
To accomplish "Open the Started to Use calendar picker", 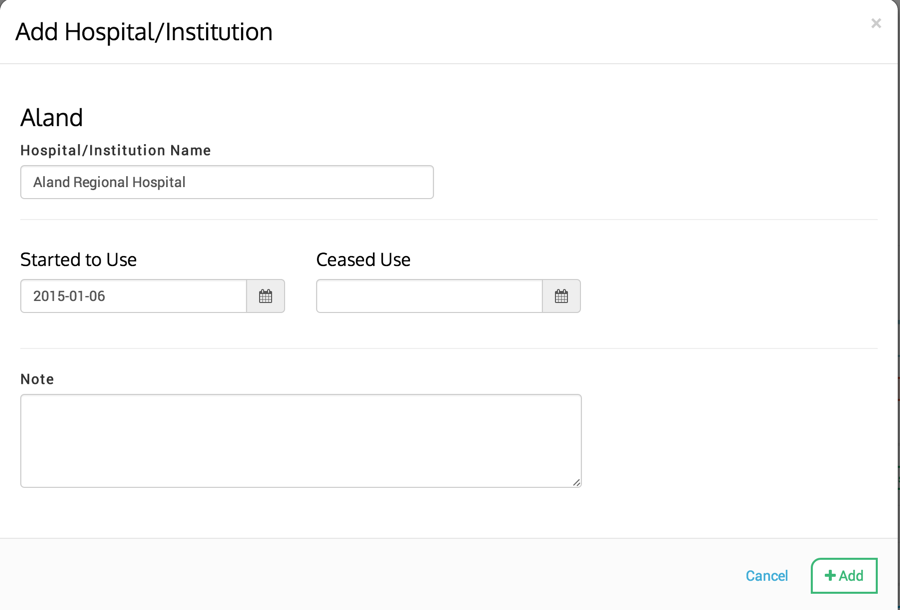I will [265, 296].
